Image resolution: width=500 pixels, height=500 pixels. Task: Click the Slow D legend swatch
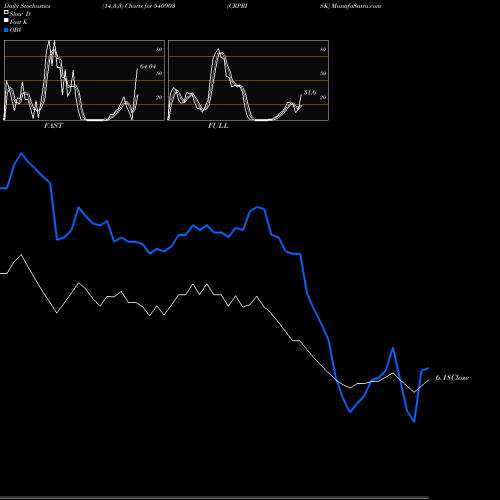click(x=6, y=12)
